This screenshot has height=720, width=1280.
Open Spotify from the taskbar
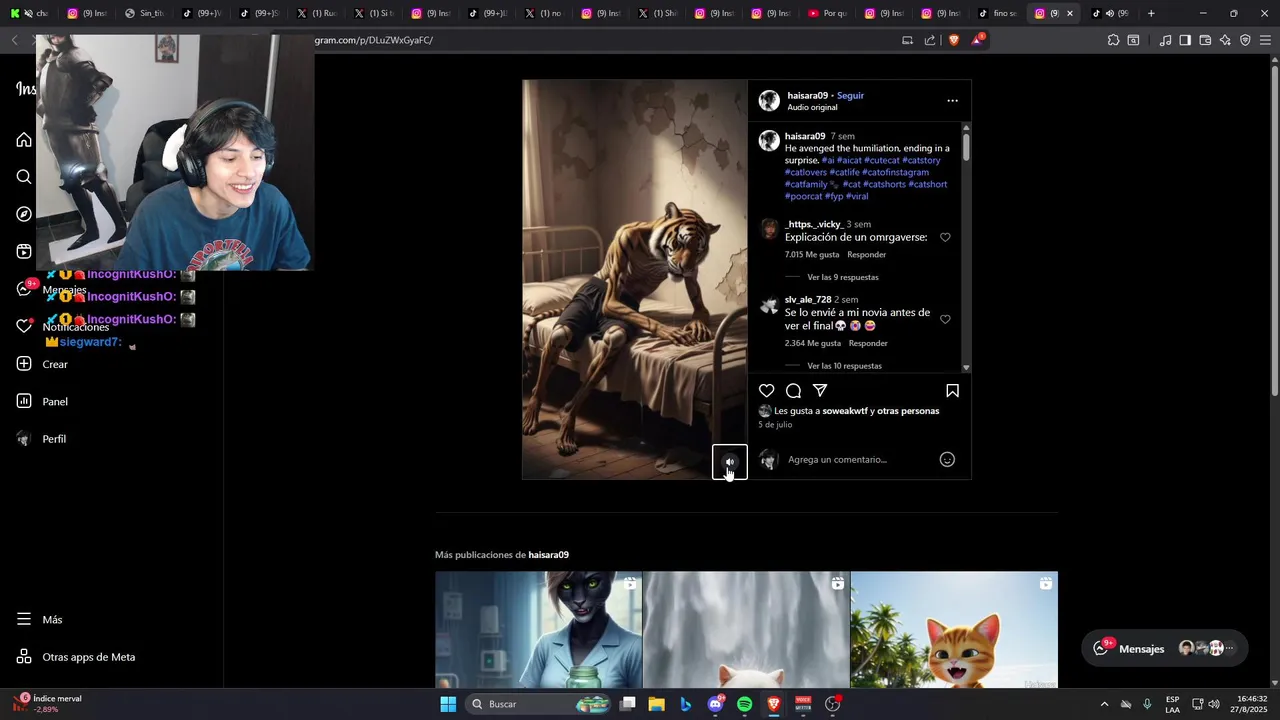point(744,704)
